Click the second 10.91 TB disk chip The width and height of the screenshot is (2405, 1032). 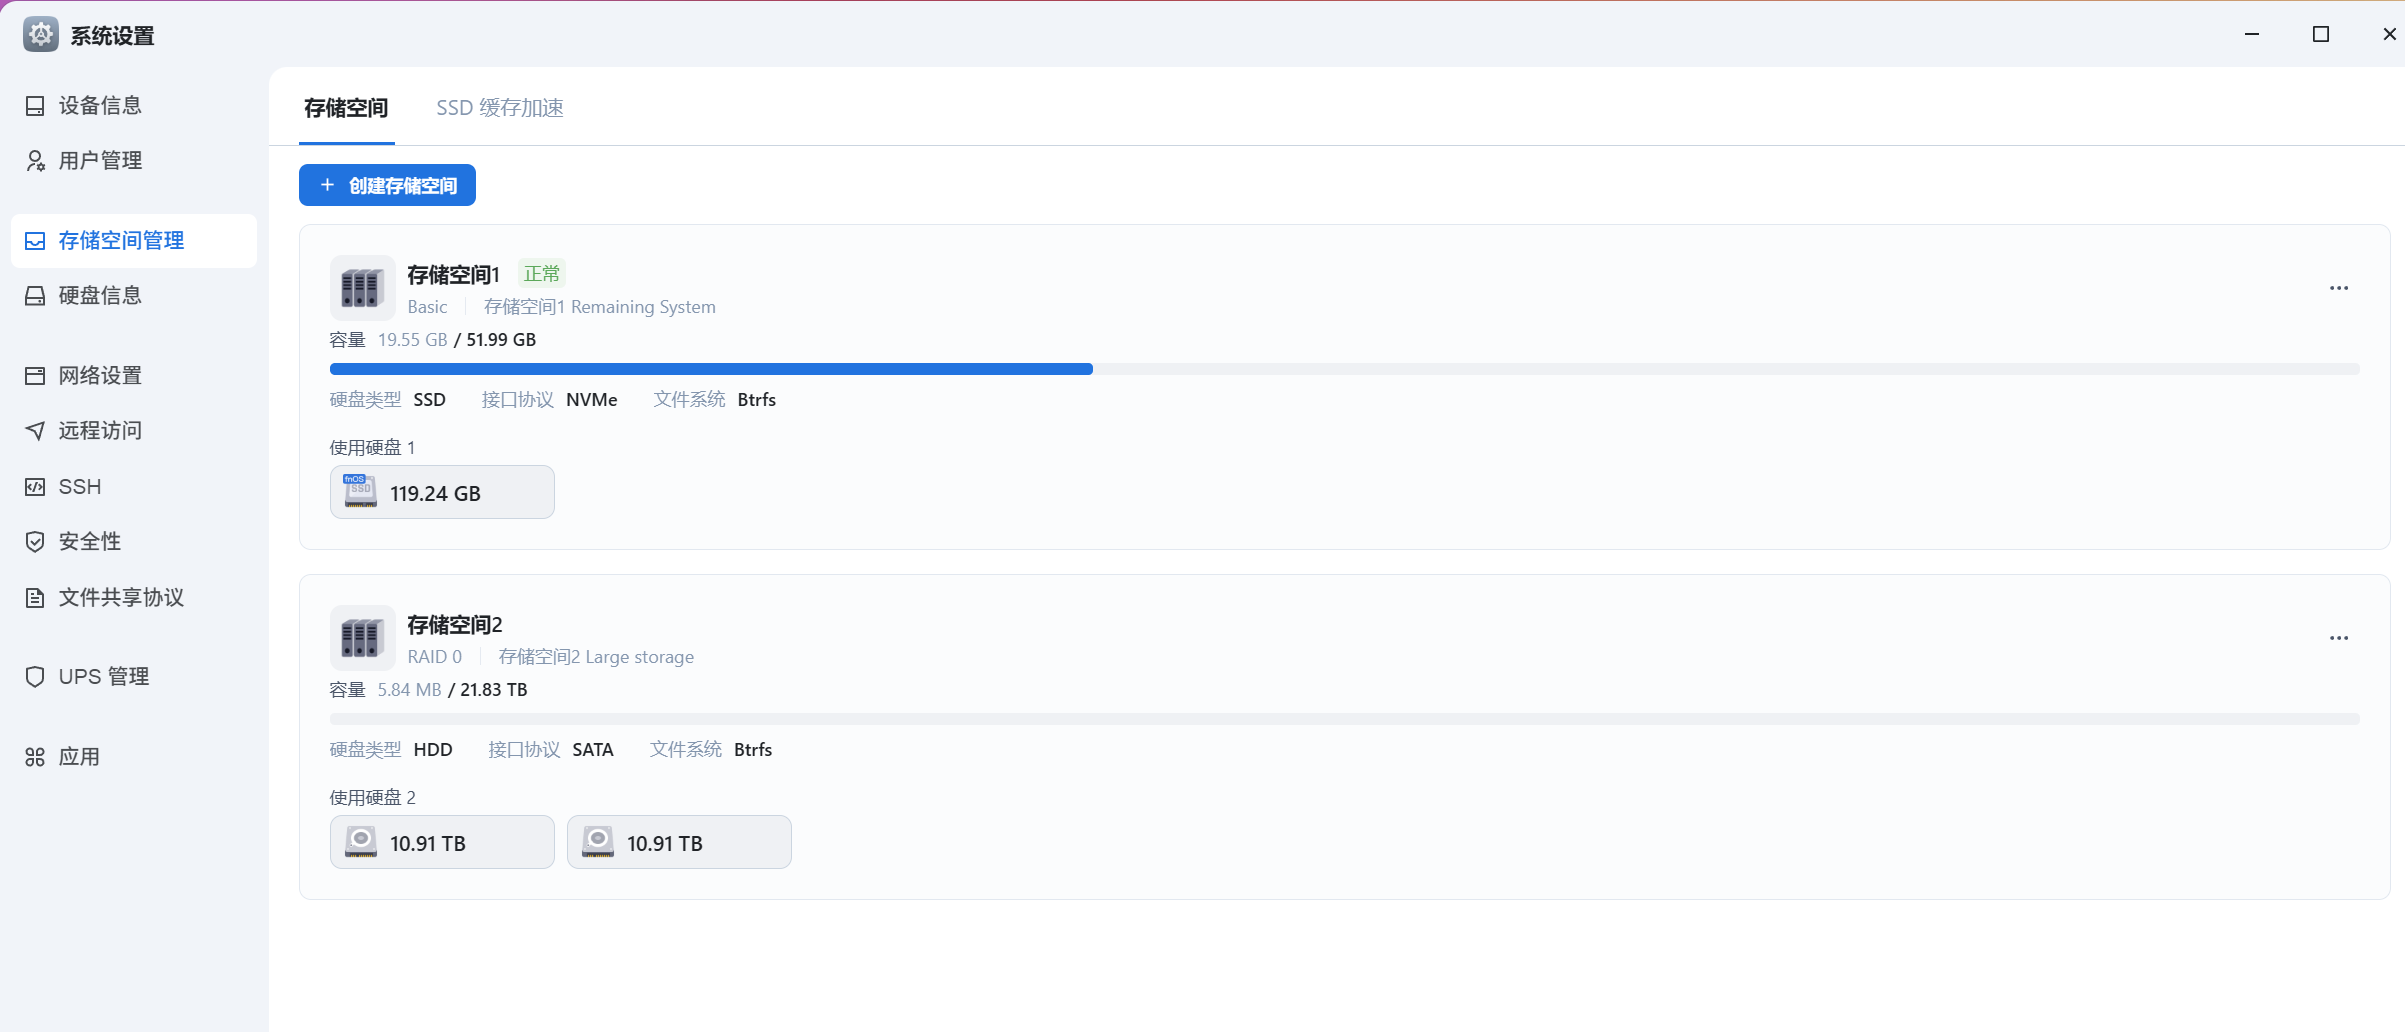tap(679, 842)
